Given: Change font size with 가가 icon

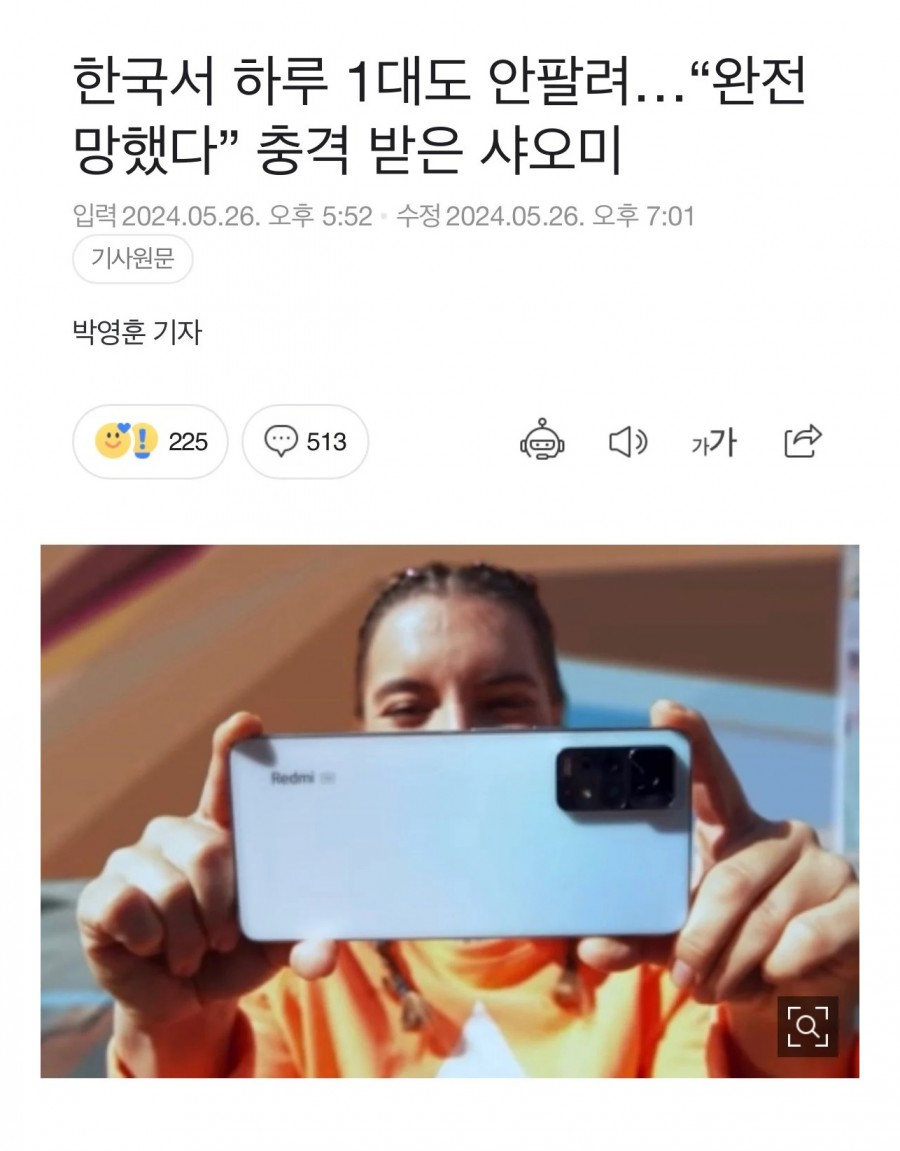Looking at the screenshot, I should click(714, 442).
